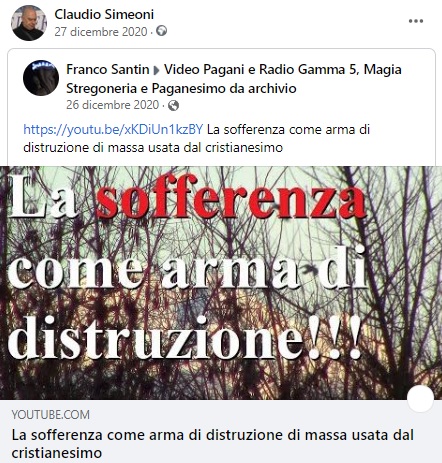The image size is (442, 463).
Task: Click Claudio Simeoni's profile picture
Action: tap(29, 23)
